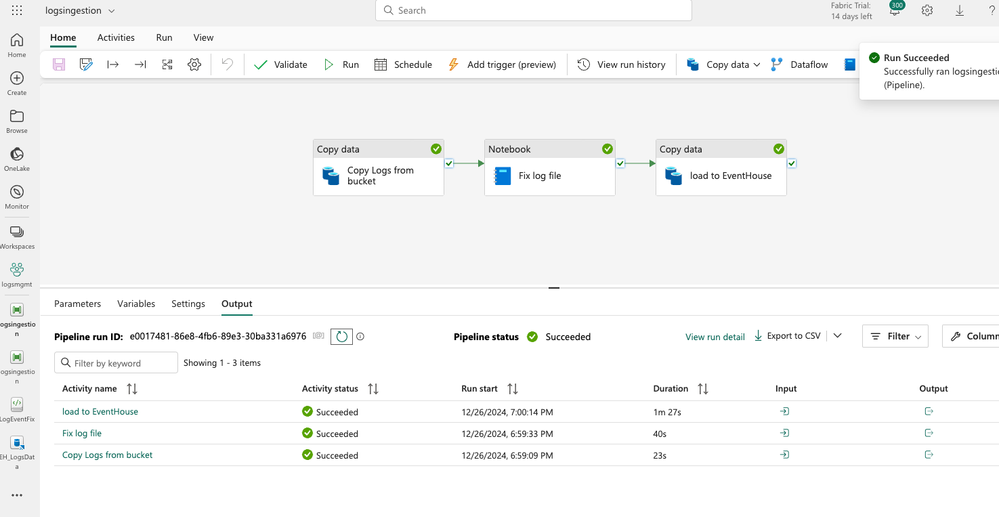Switch to the Activities ribbon tab
This screenshot has width=999, height=517.
[116, 38]
